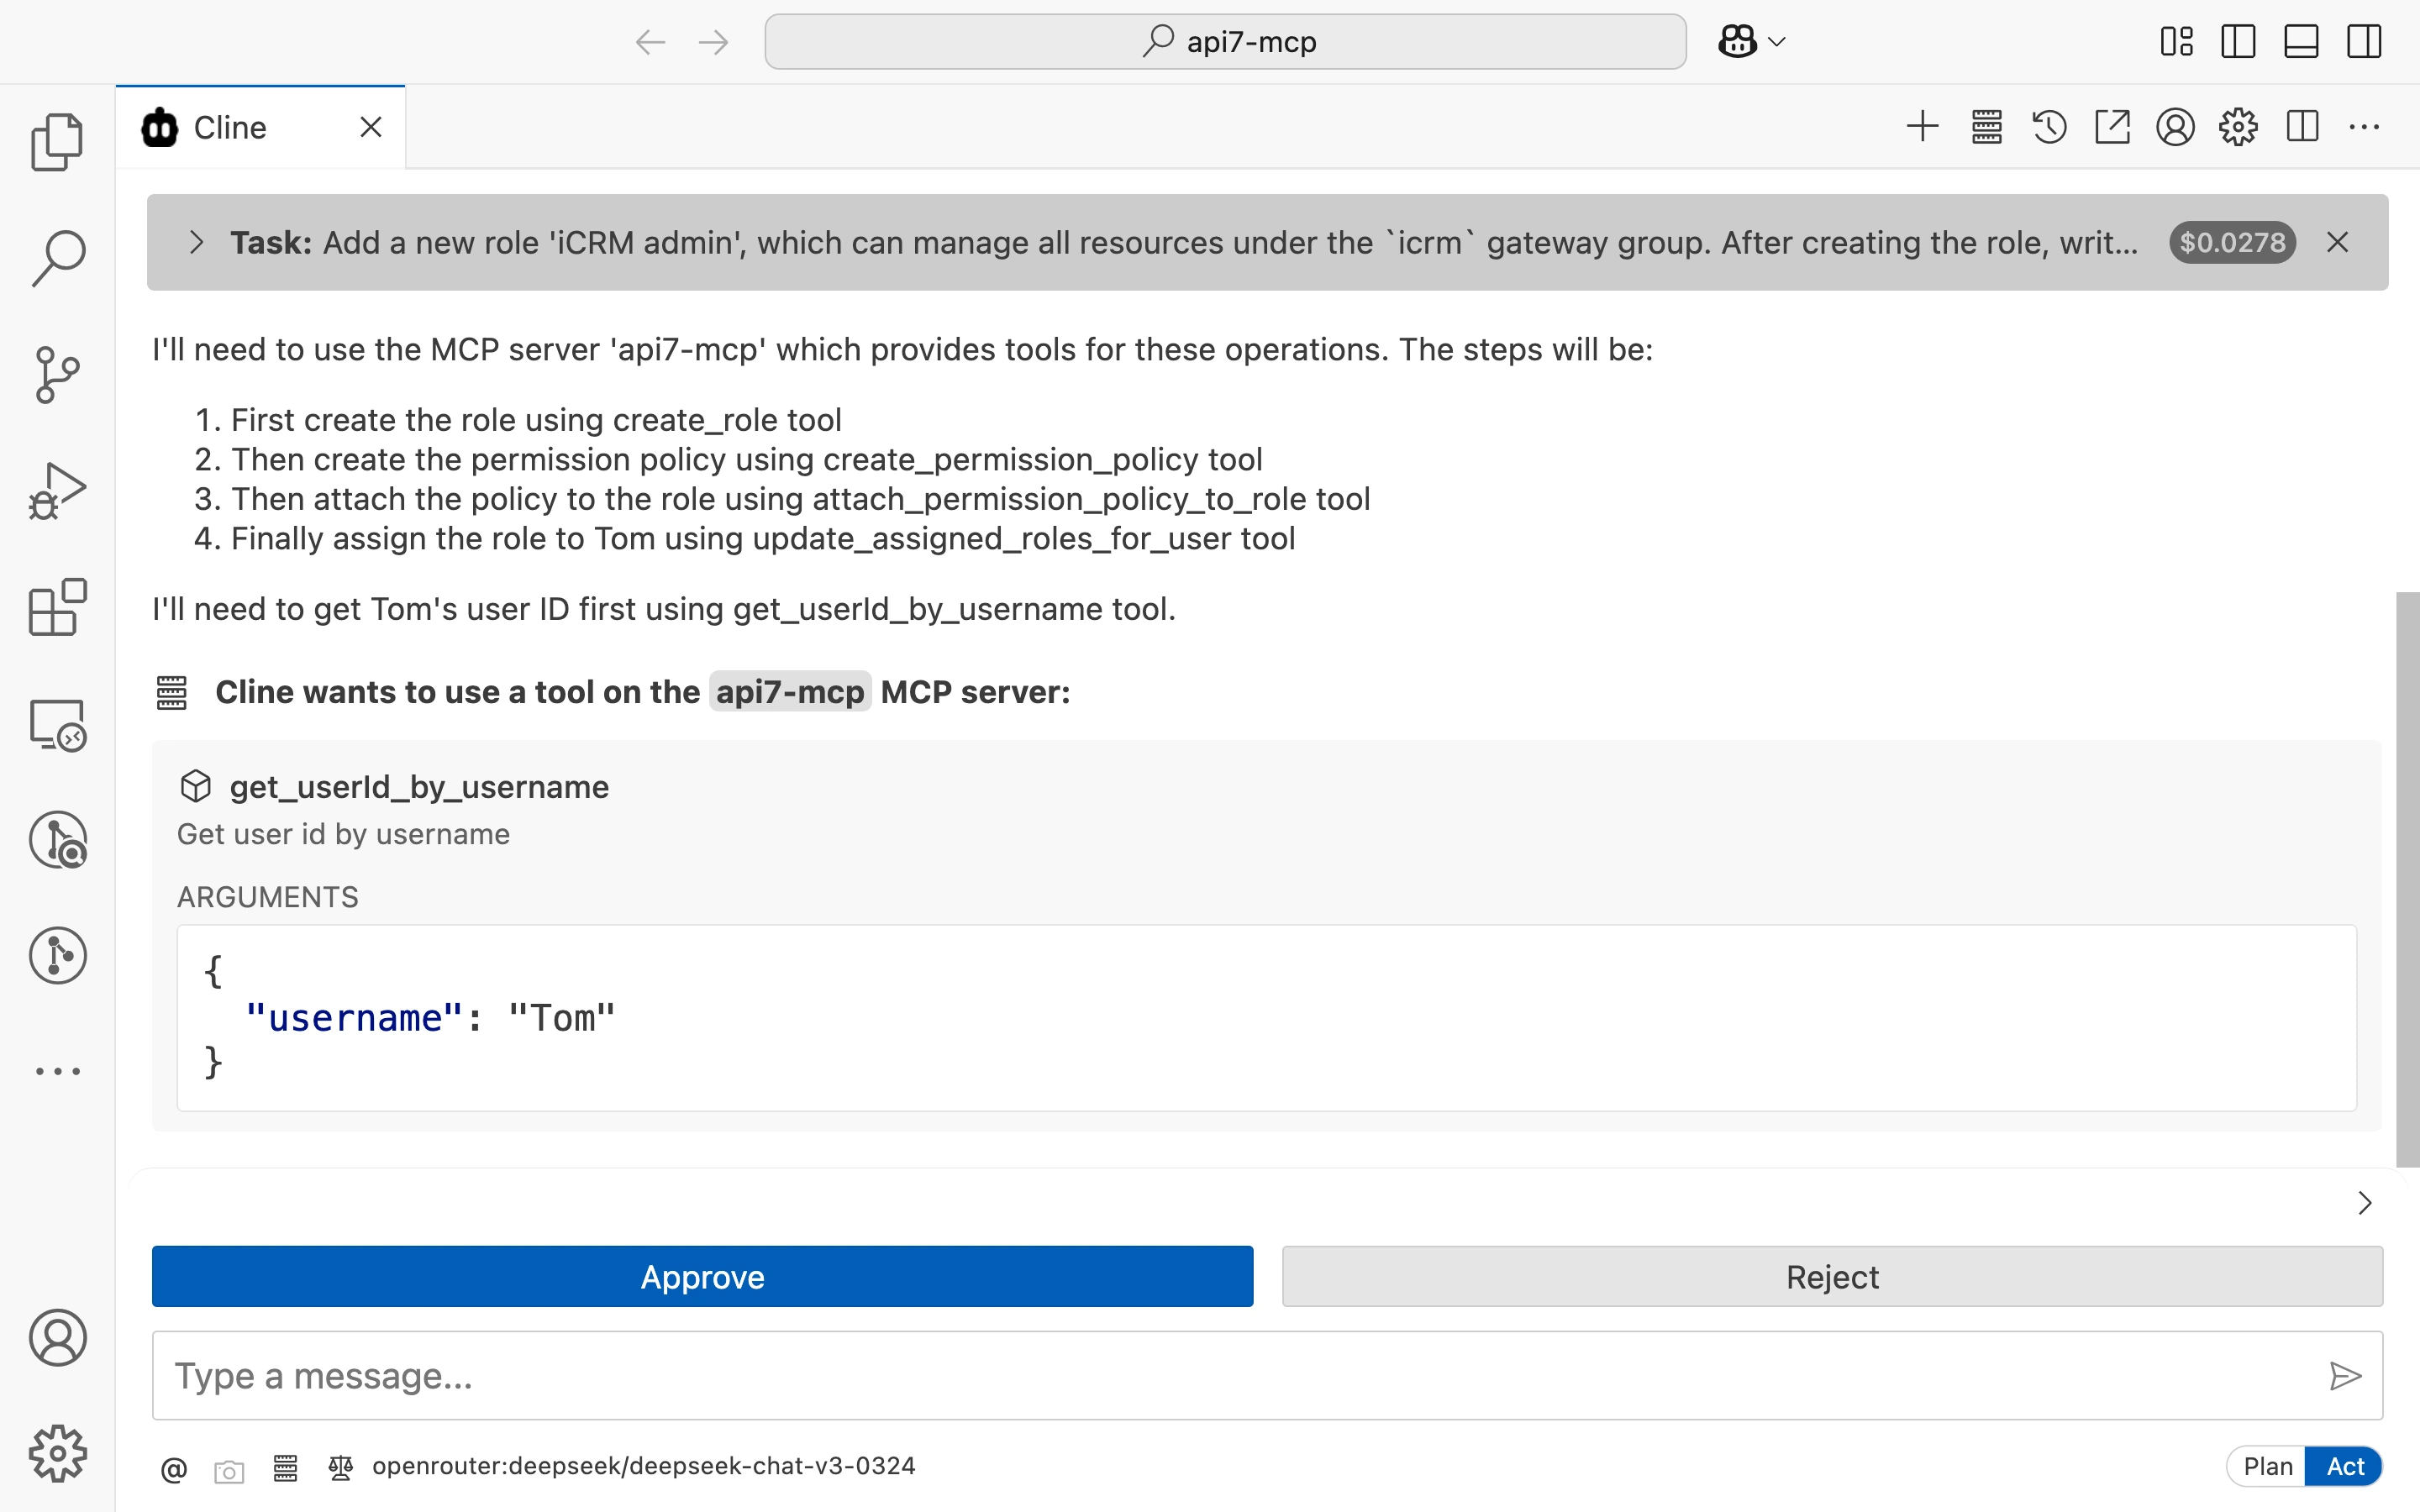Open the Search view in activity bar
Screen dimensions: 2420x1512
57,258
